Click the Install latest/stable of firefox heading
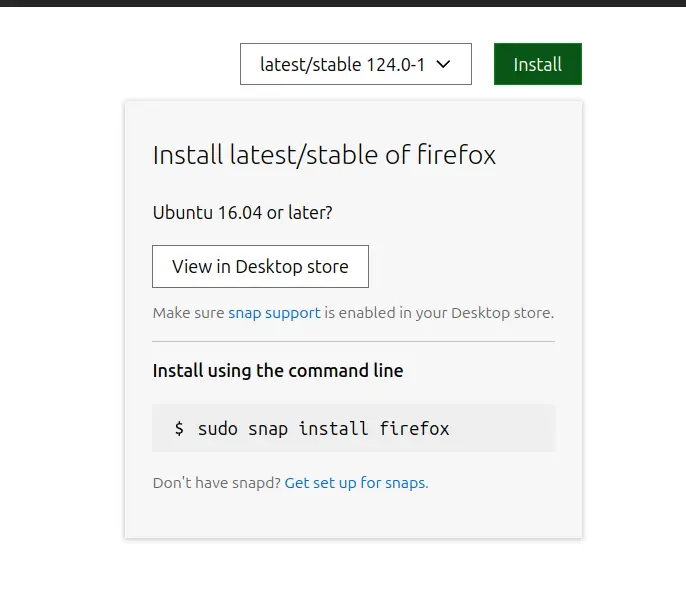The width and height of the screenshot is (686, 602). click(324, 155)
